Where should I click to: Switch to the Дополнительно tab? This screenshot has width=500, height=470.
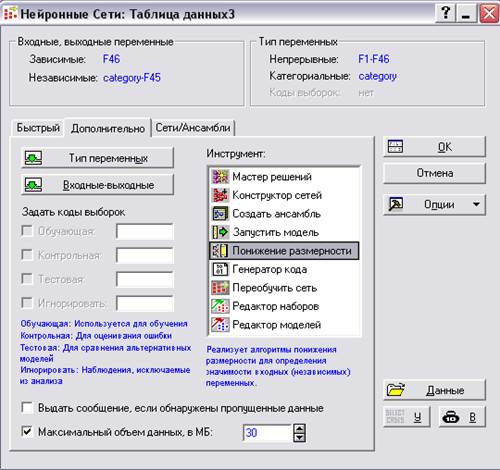coord(108,128)
